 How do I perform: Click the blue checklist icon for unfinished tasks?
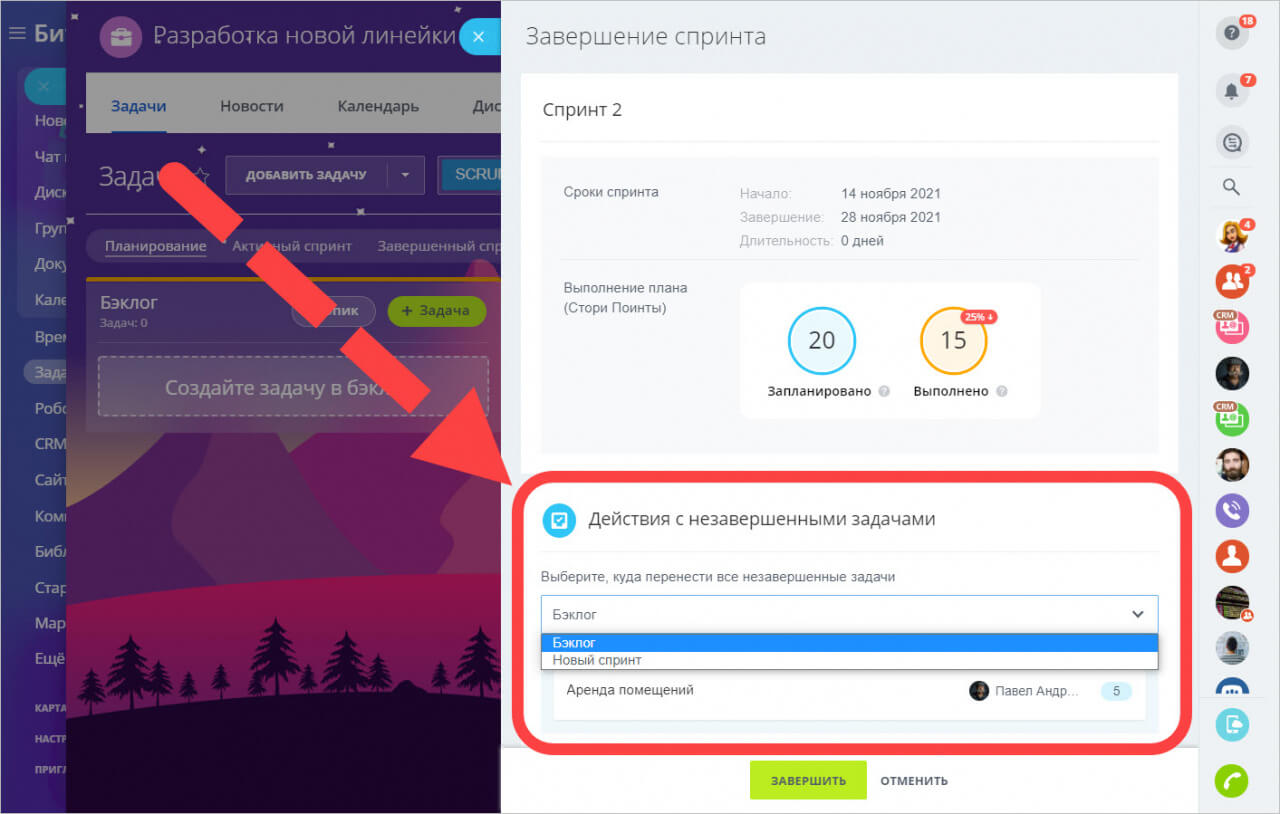click(559, 520)
